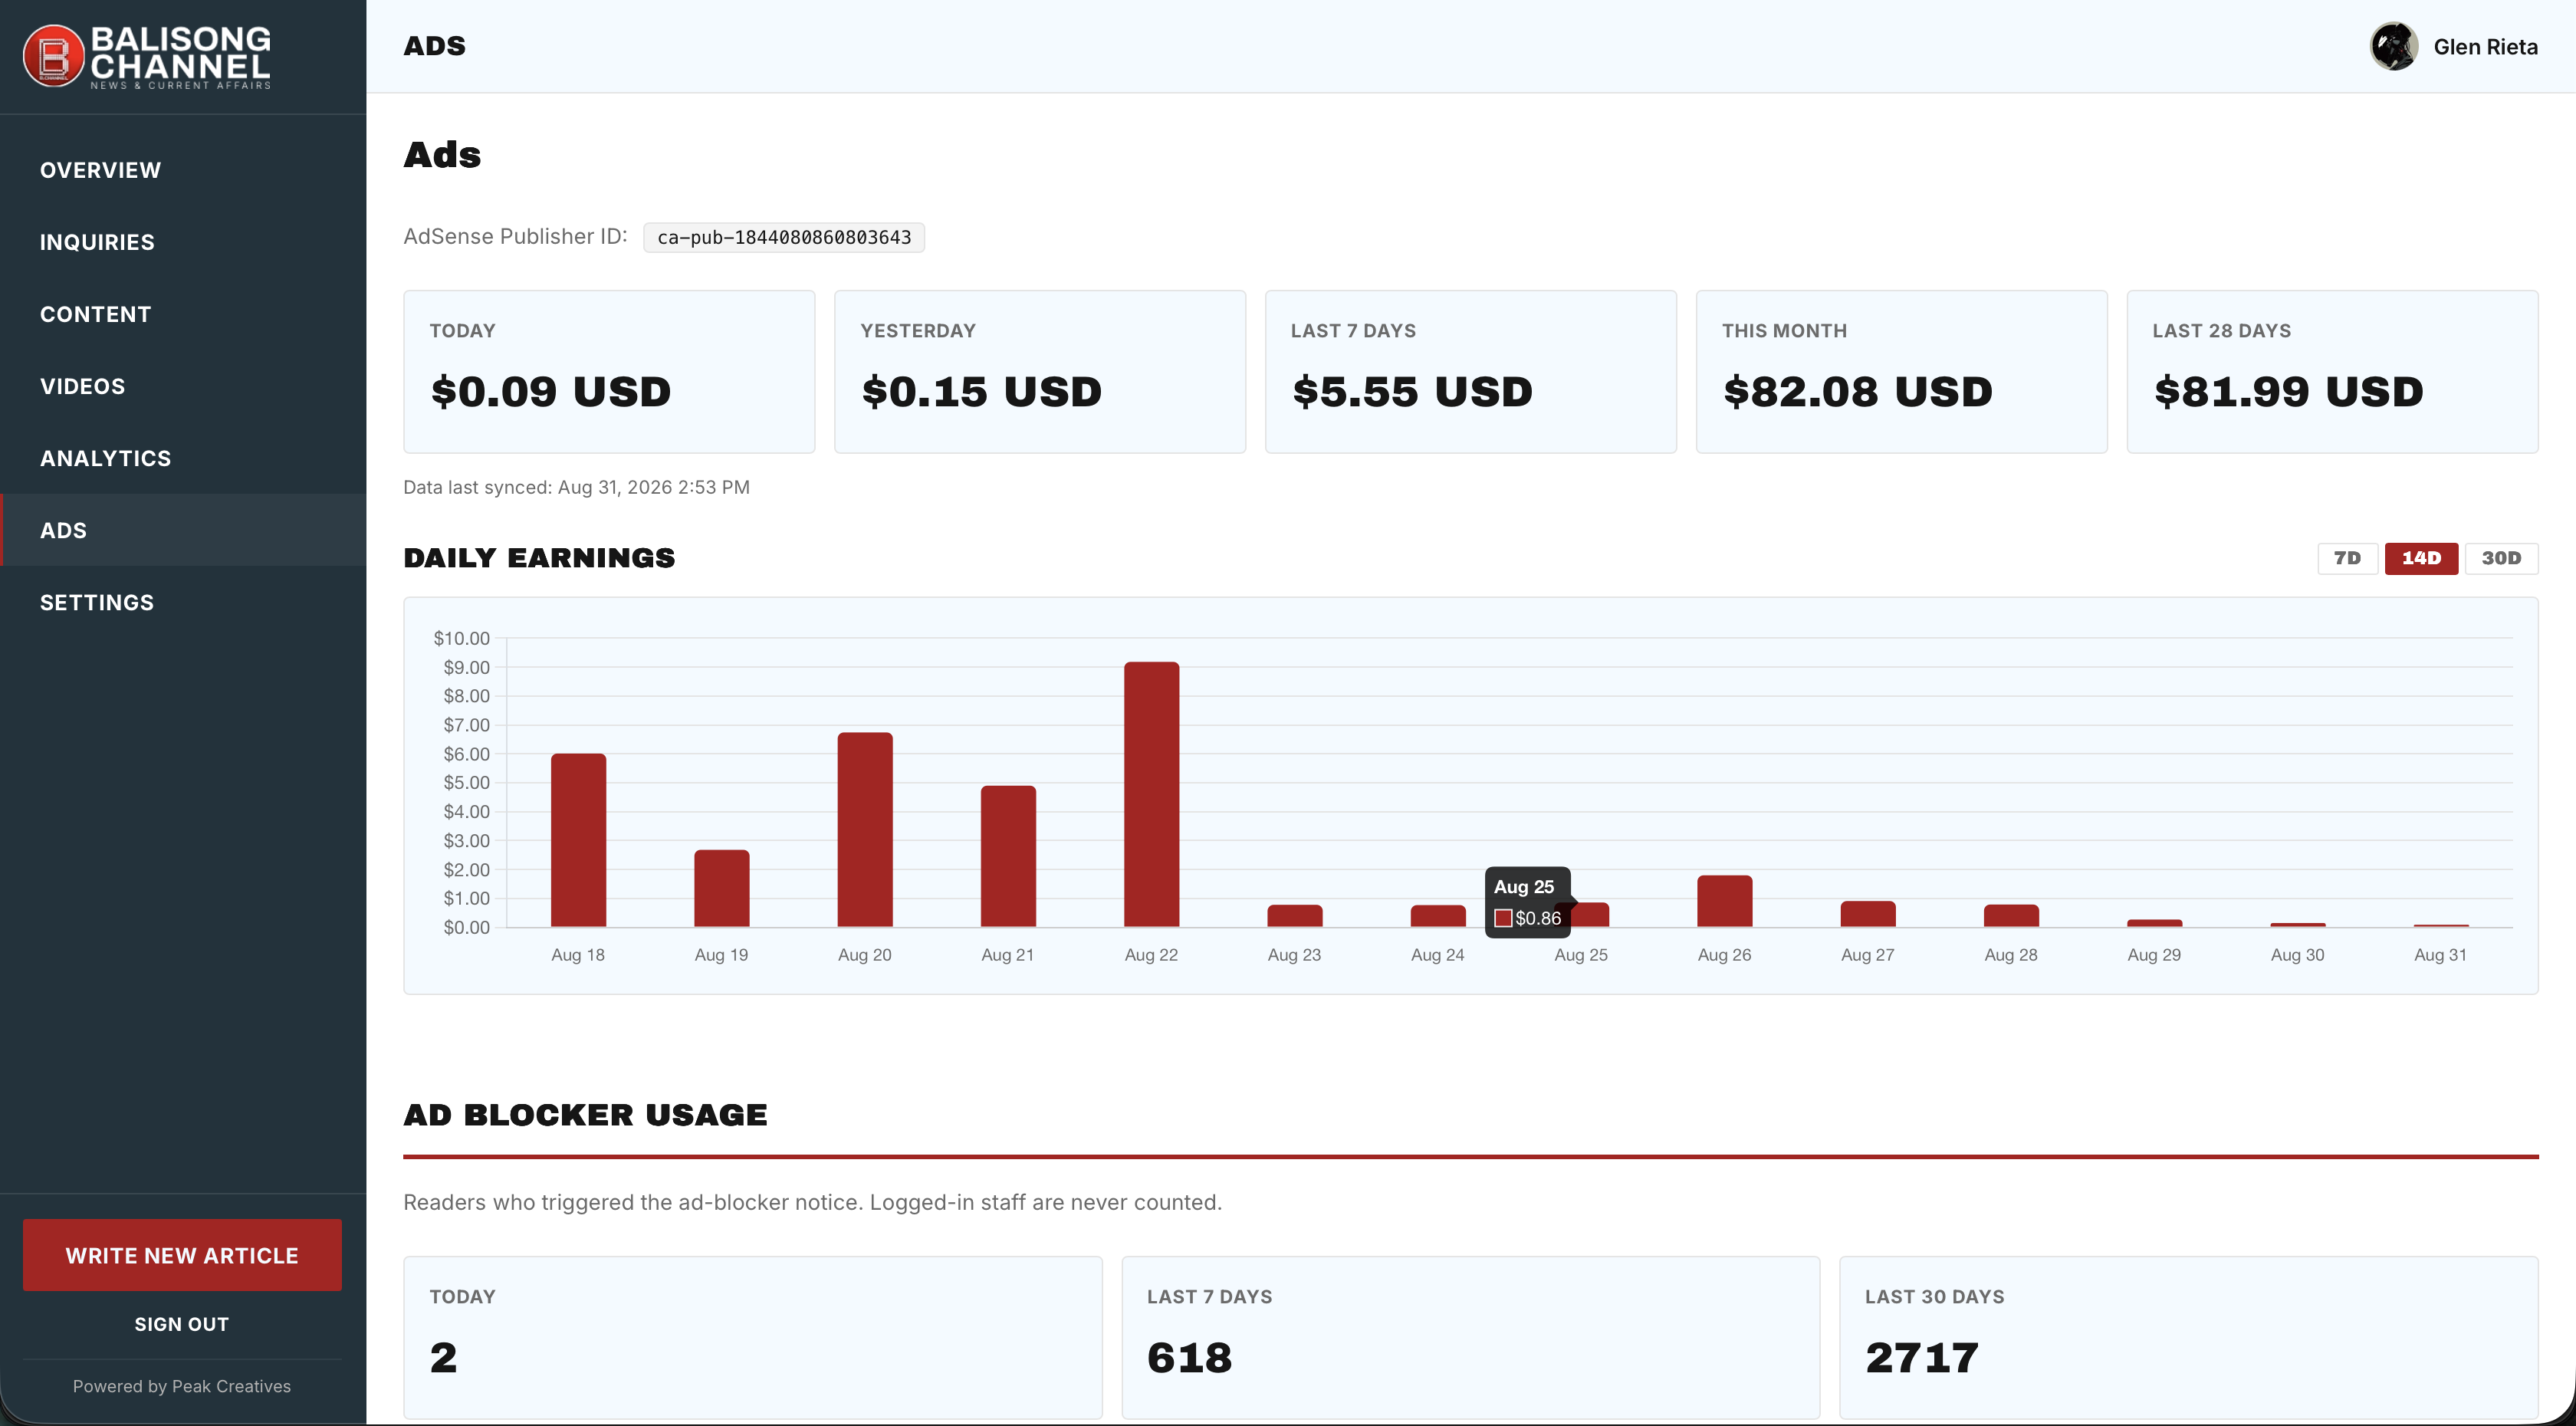Click the $10.00 y-axis label

click(x=461, y=638)
